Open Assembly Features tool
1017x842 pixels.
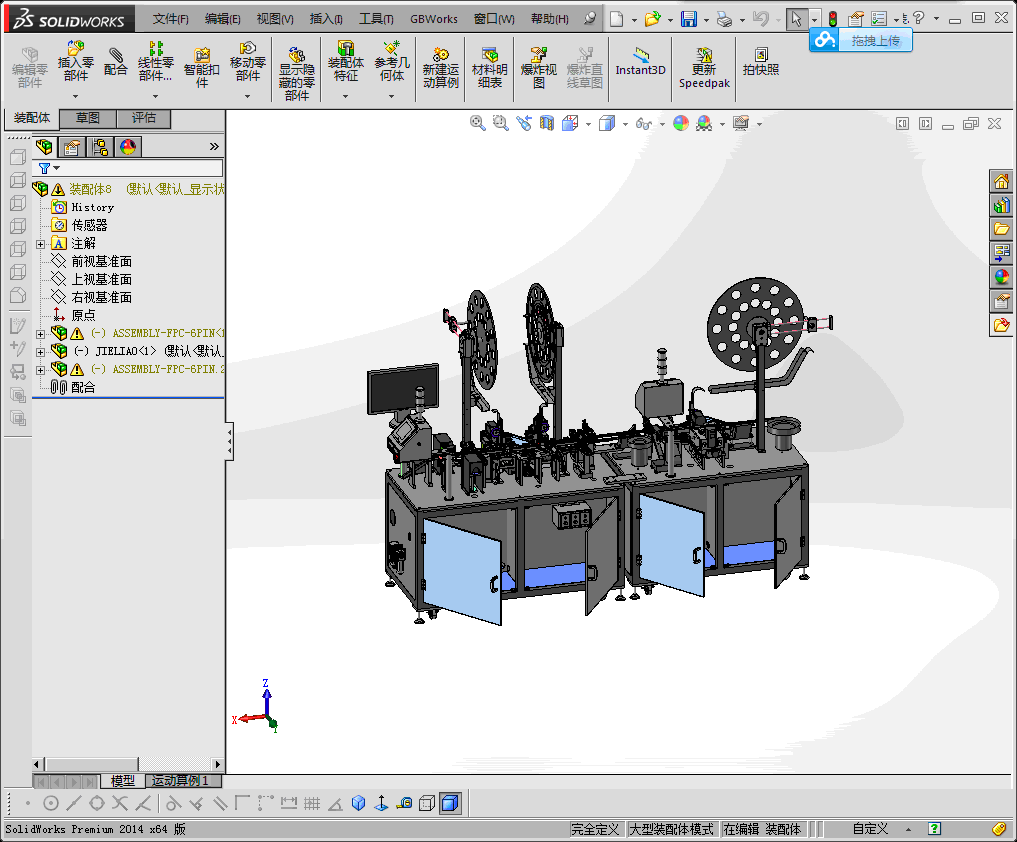(x=346, y=61)
